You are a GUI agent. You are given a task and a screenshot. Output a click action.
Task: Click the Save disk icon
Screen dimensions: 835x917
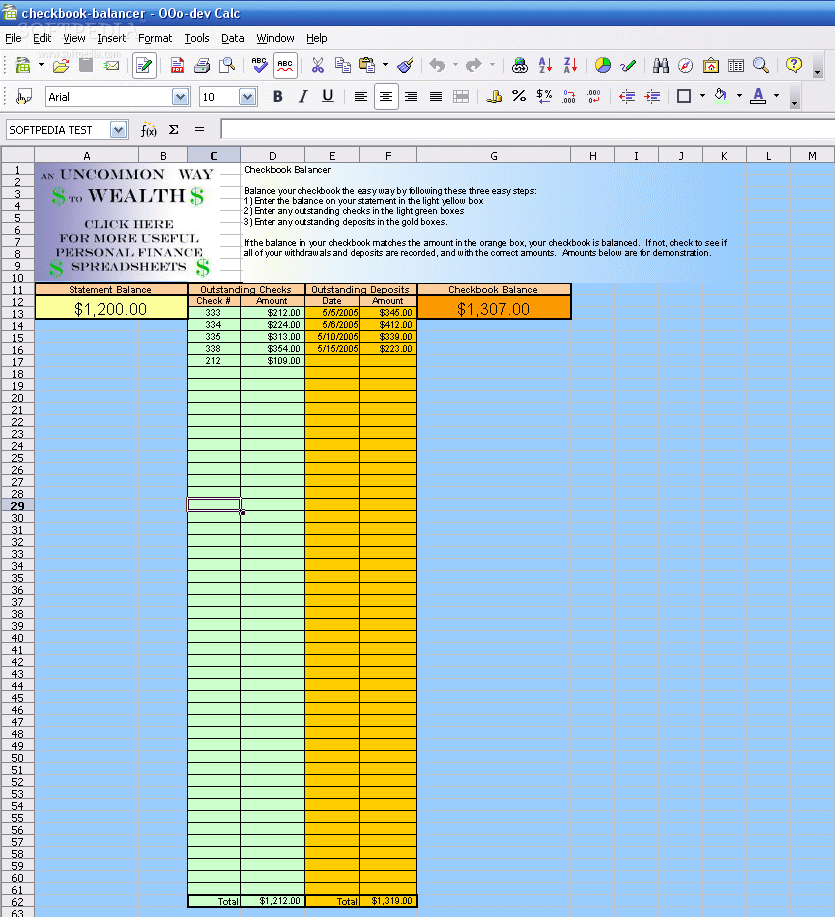[x=86, y=65]
